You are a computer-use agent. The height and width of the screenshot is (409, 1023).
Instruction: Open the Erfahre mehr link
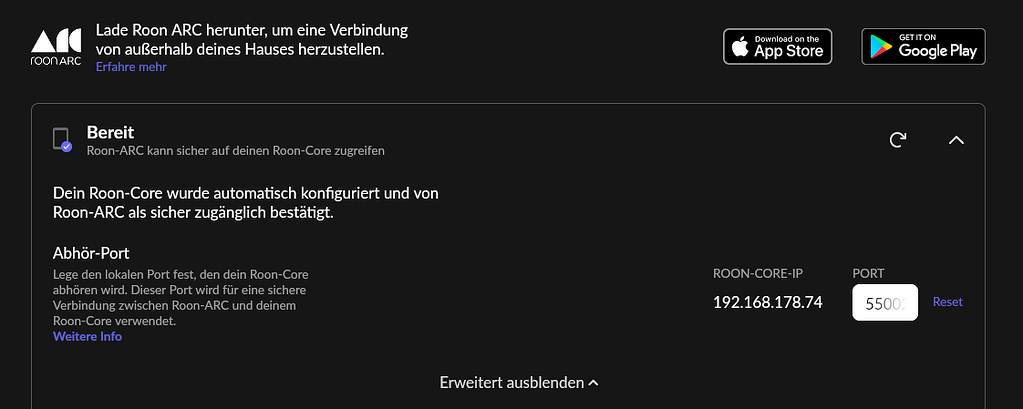pos(131,67)
